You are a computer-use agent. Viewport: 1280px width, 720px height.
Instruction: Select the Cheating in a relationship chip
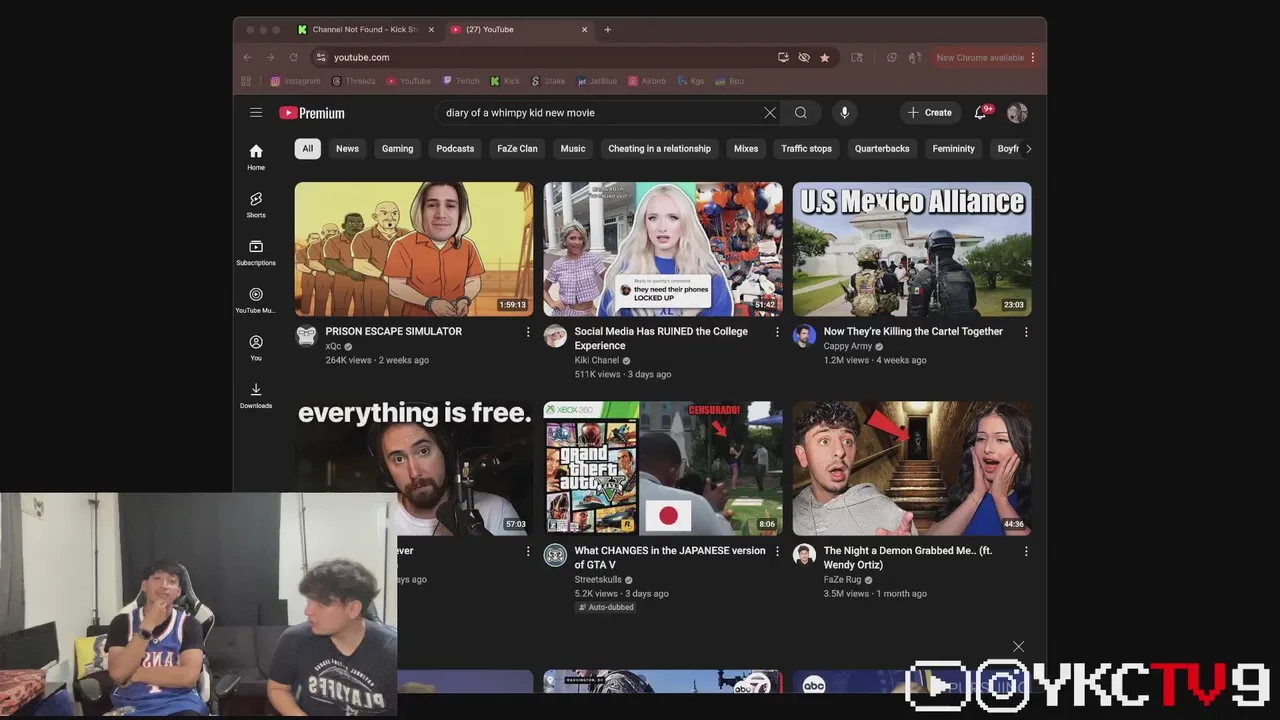[x=659, y=149]
